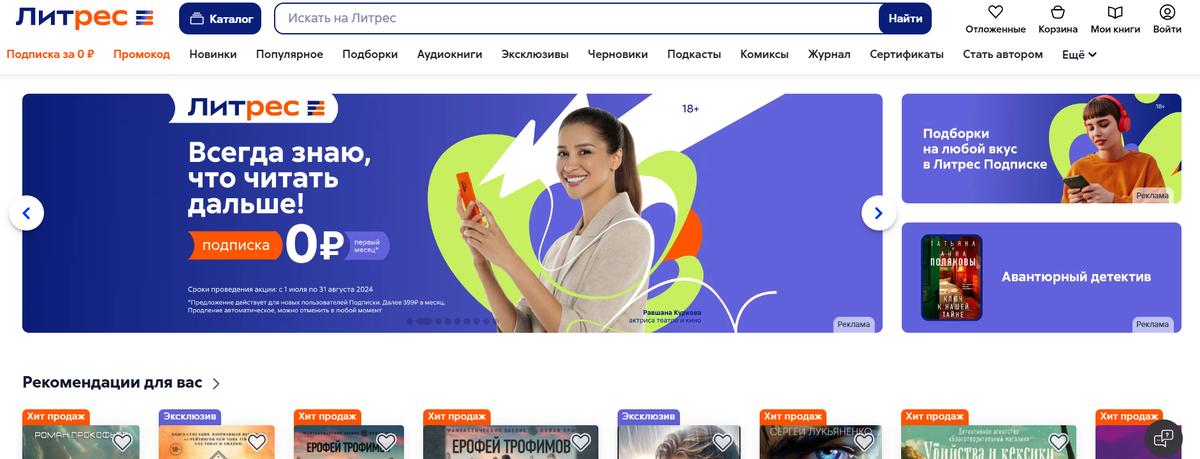Viewport: 1200px width, 459px height.
Task: Click the Литрес logo in top-left corner
Action: point(85,18)
